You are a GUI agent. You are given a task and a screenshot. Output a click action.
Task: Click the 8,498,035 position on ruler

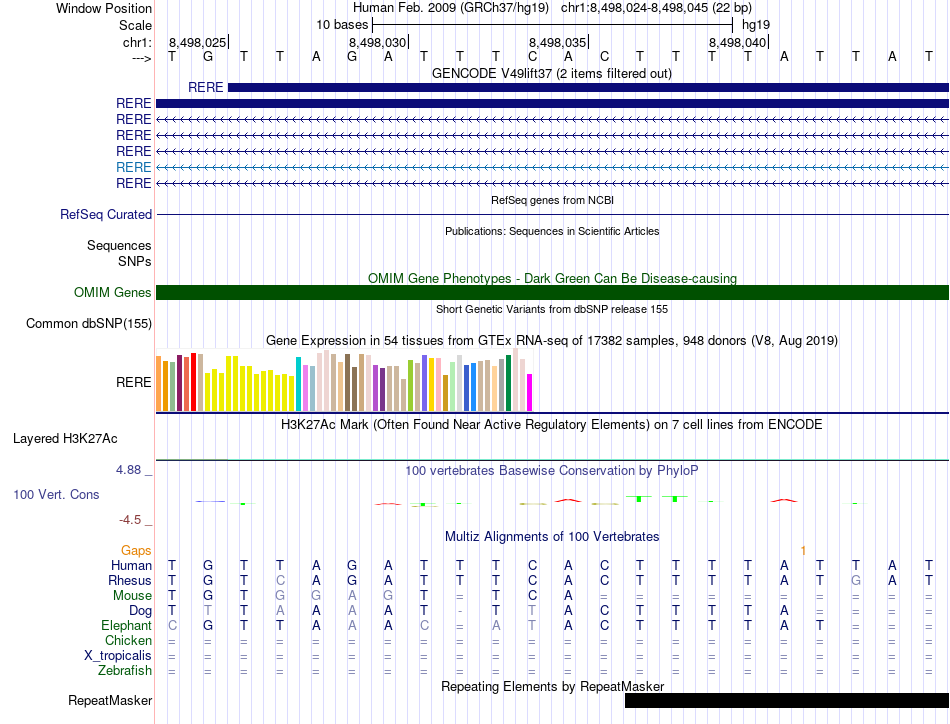pyautogui.click(x=557, y=42)
